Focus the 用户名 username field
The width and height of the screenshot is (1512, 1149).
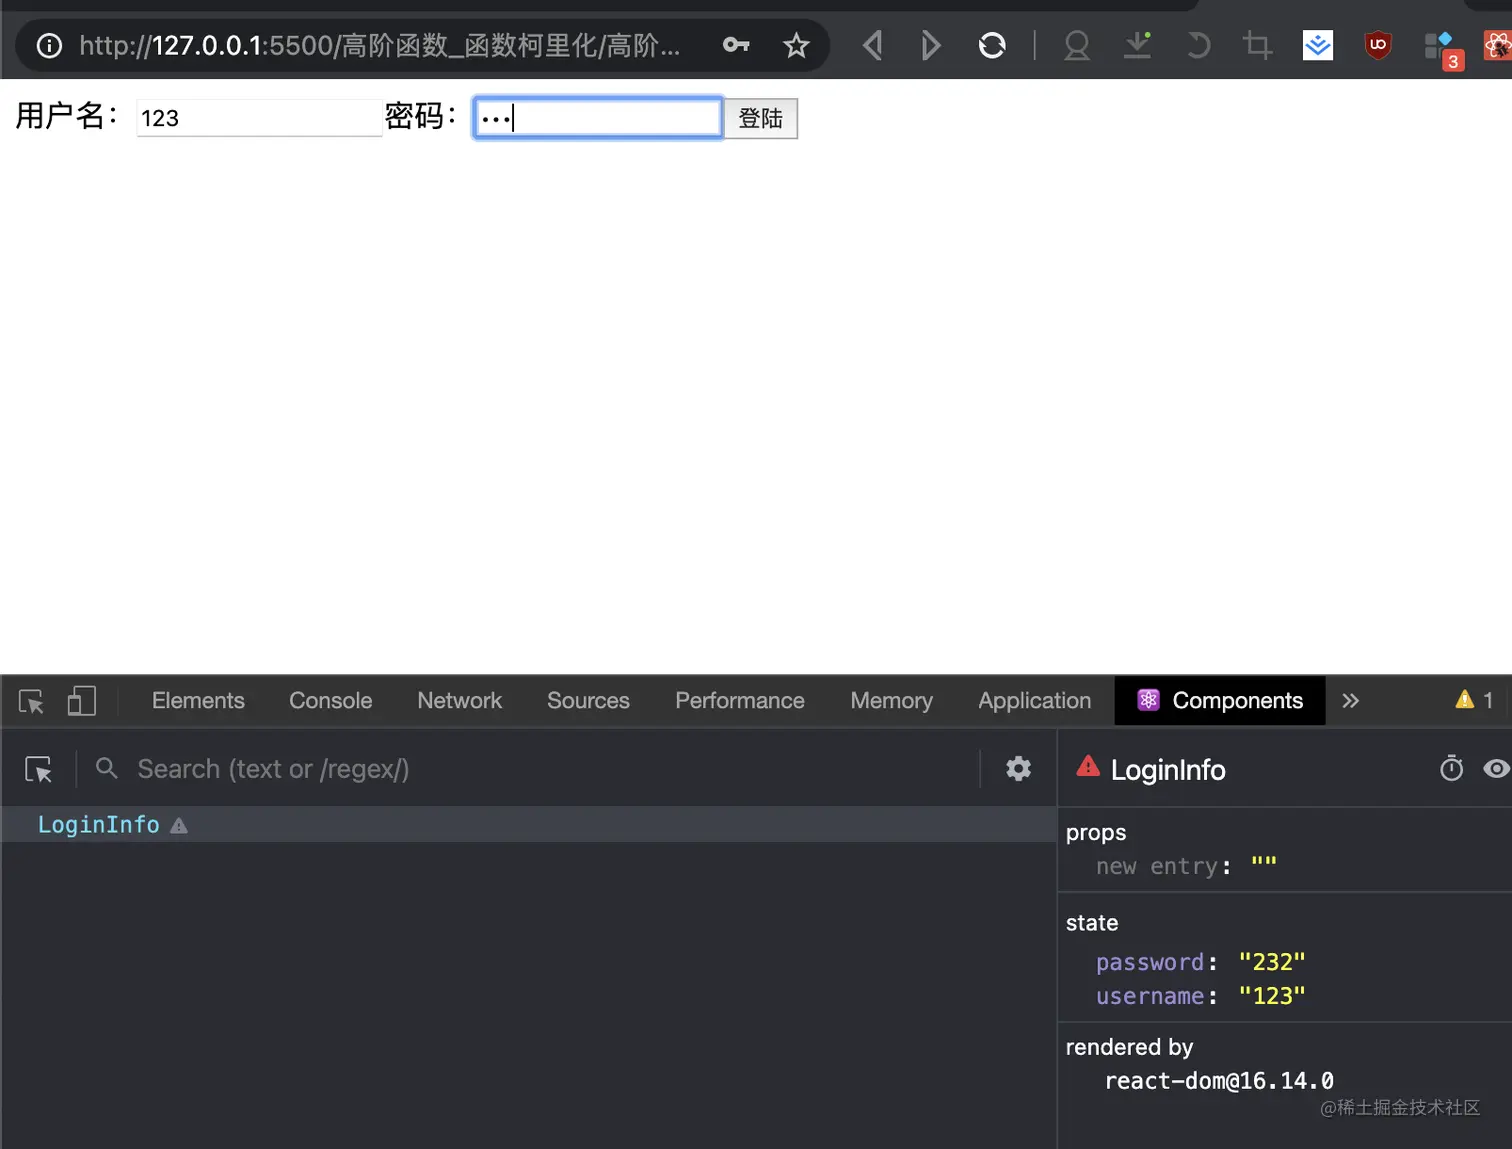click(x=260, y=118)
